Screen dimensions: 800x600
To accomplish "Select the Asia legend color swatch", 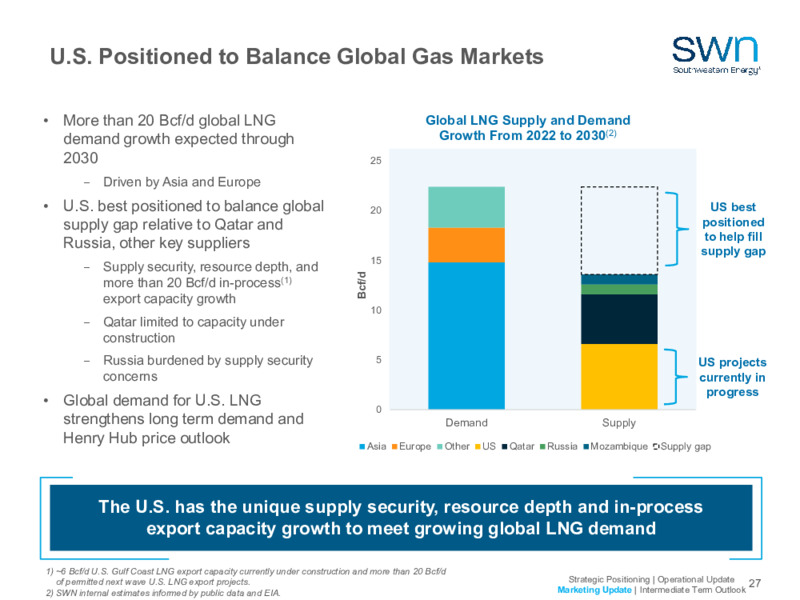I will point(362,447).
